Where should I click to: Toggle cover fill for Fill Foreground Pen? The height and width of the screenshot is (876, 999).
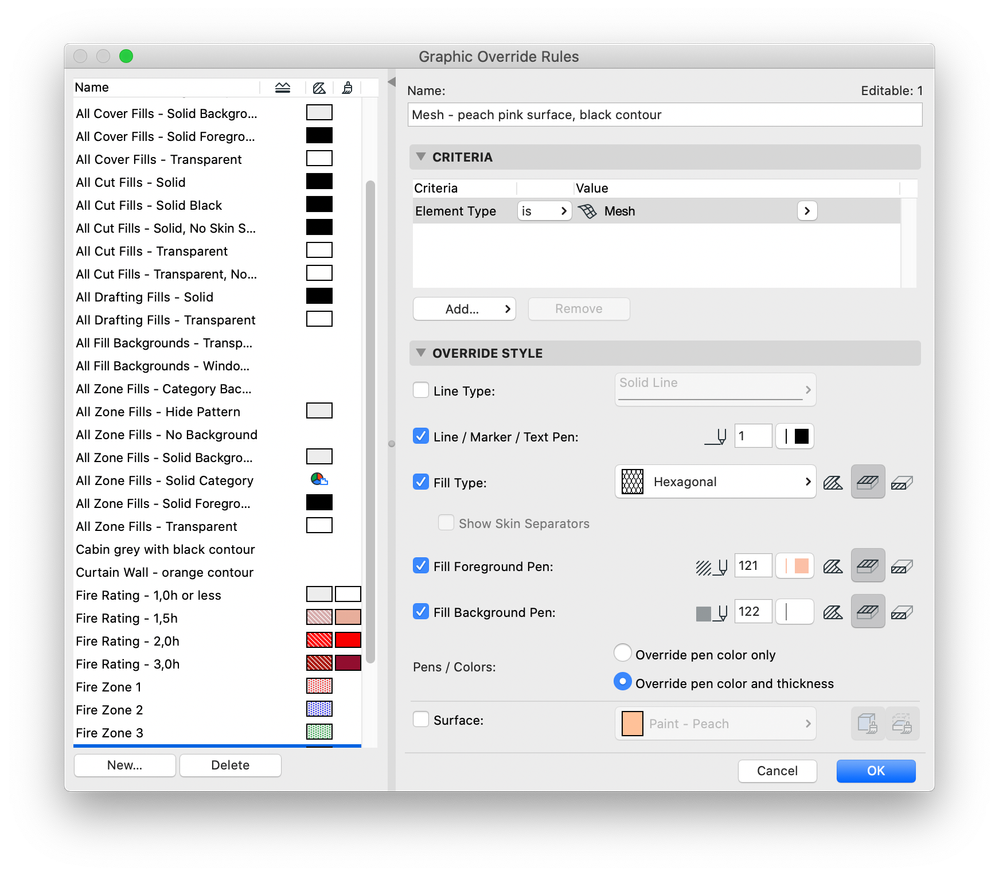click(868, 565)
